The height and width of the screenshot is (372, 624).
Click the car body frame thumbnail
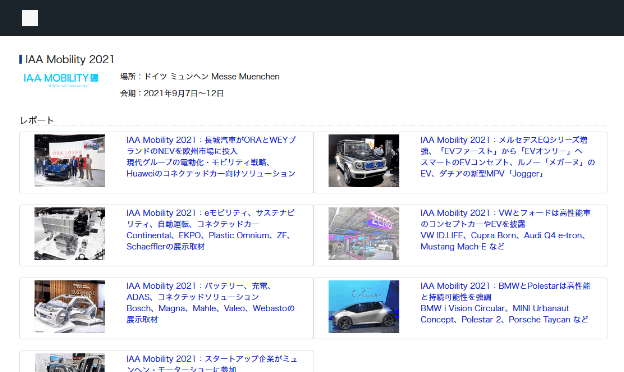70,306
